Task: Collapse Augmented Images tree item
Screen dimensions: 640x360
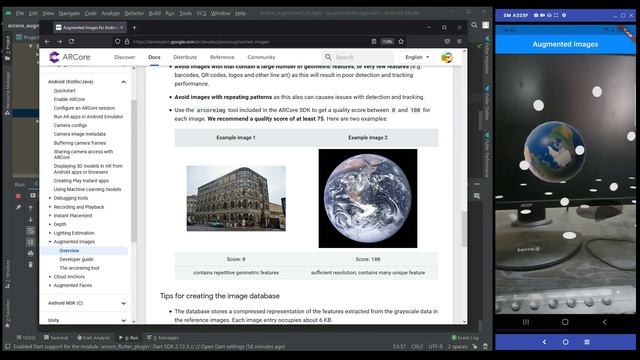Action: (x=50, y=242)
